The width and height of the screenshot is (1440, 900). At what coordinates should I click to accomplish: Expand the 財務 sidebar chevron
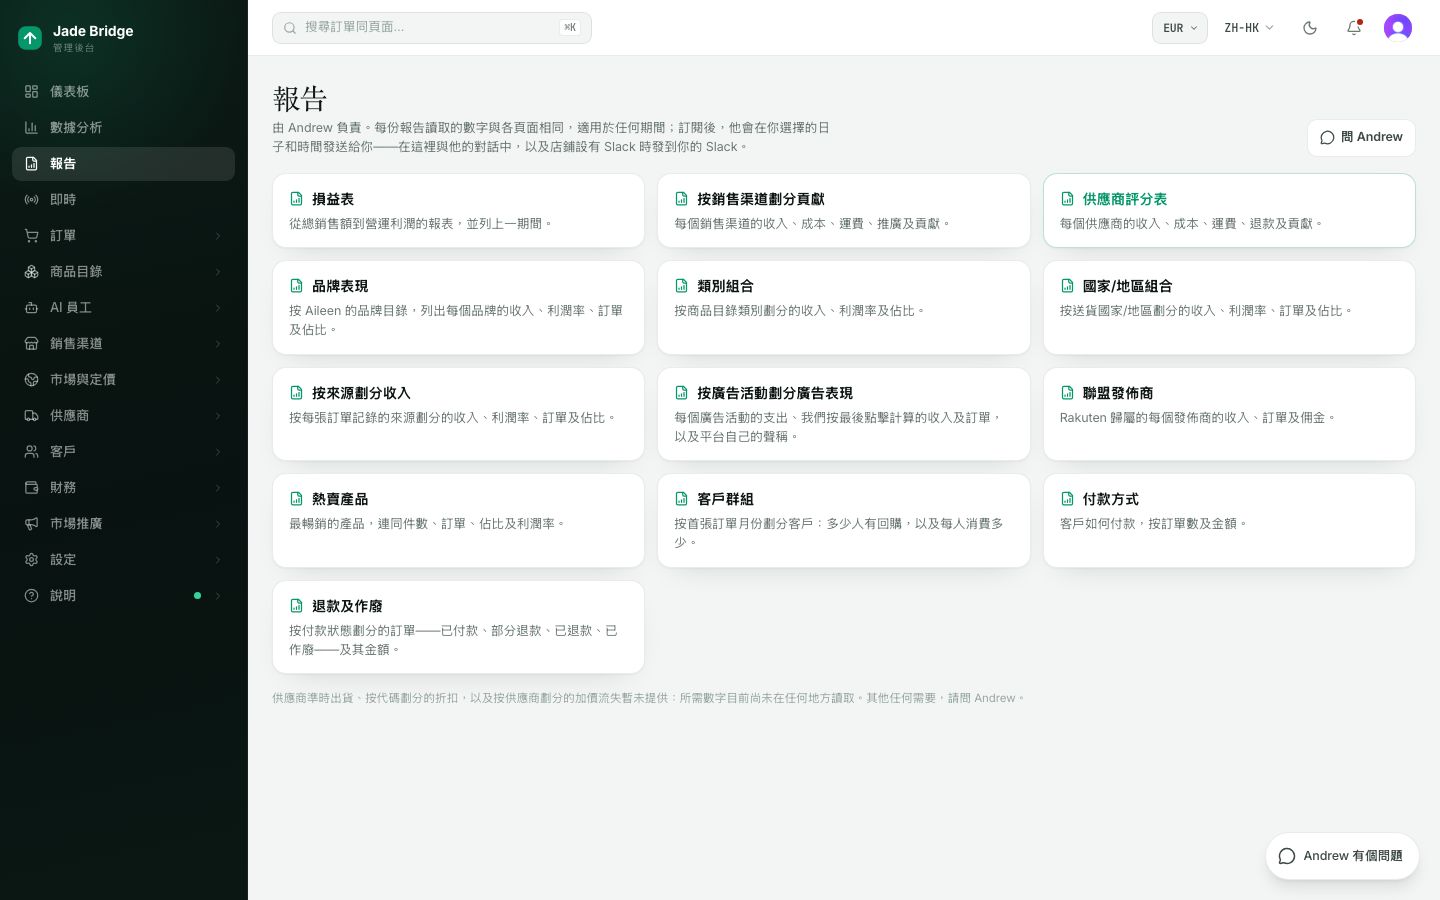click(x=217, y=488)
